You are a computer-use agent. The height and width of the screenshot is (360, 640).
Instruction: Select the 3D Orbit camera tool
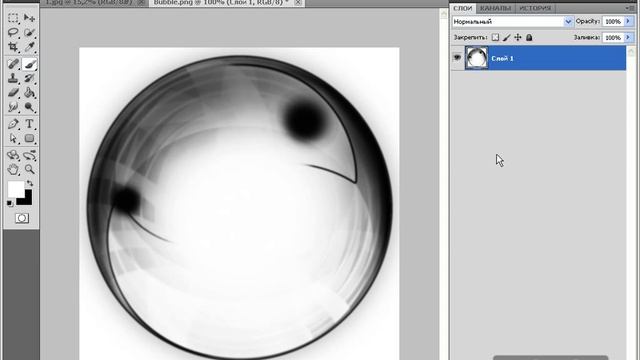(x=29, y=155)
